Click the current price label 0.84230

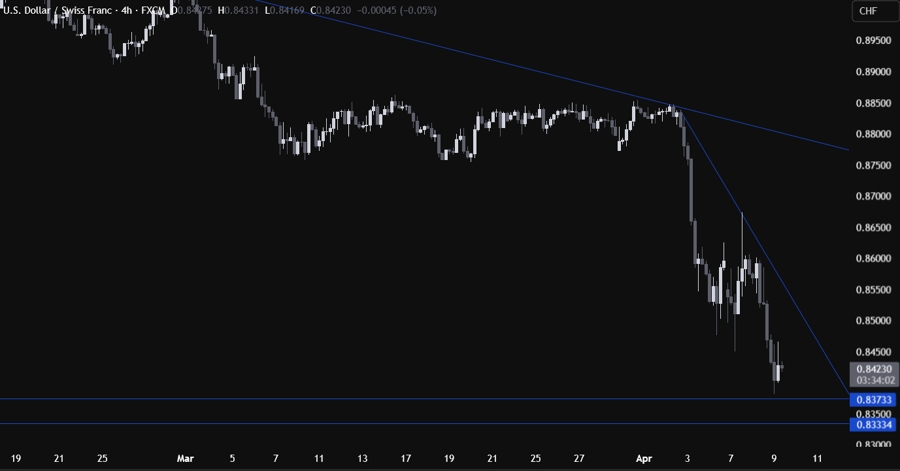pos(870,368)
